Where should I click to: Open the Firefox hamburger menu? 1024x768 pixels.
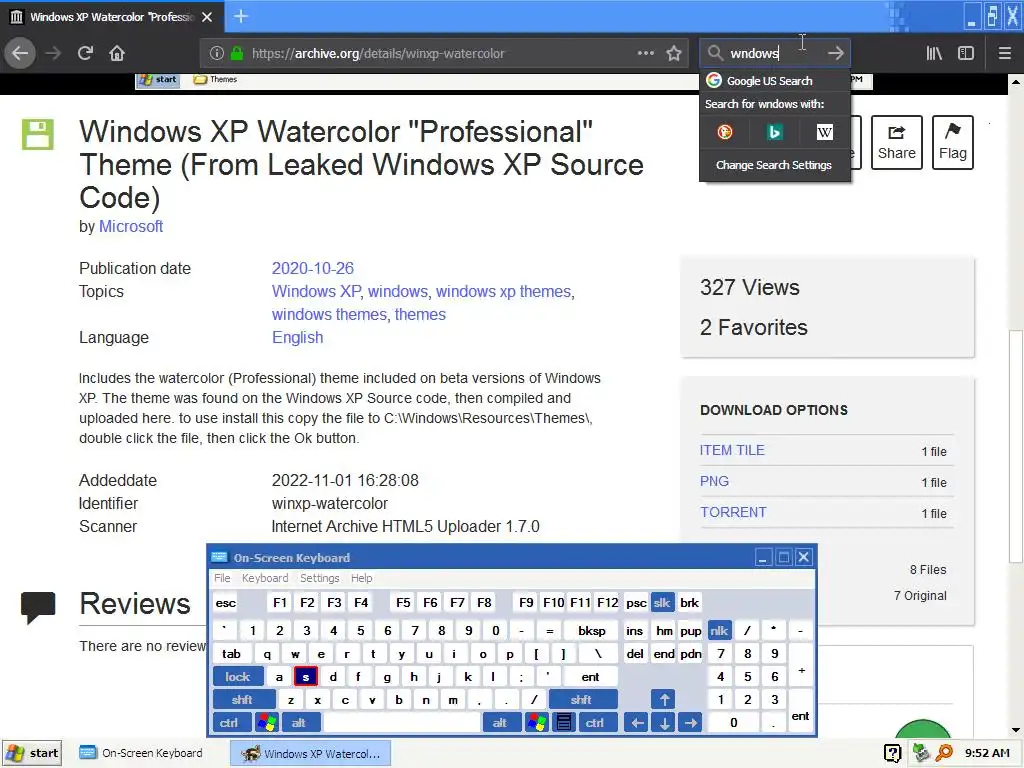[x=1004, y=54]
